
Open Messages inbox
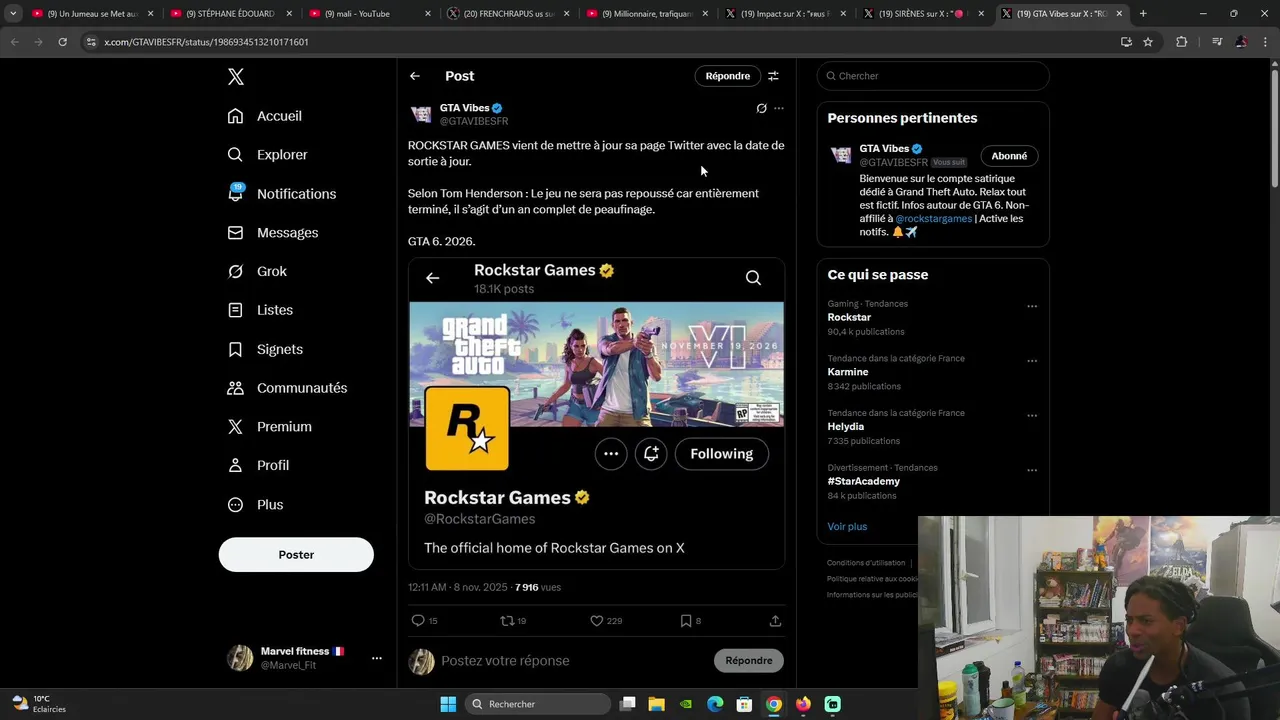273,233
